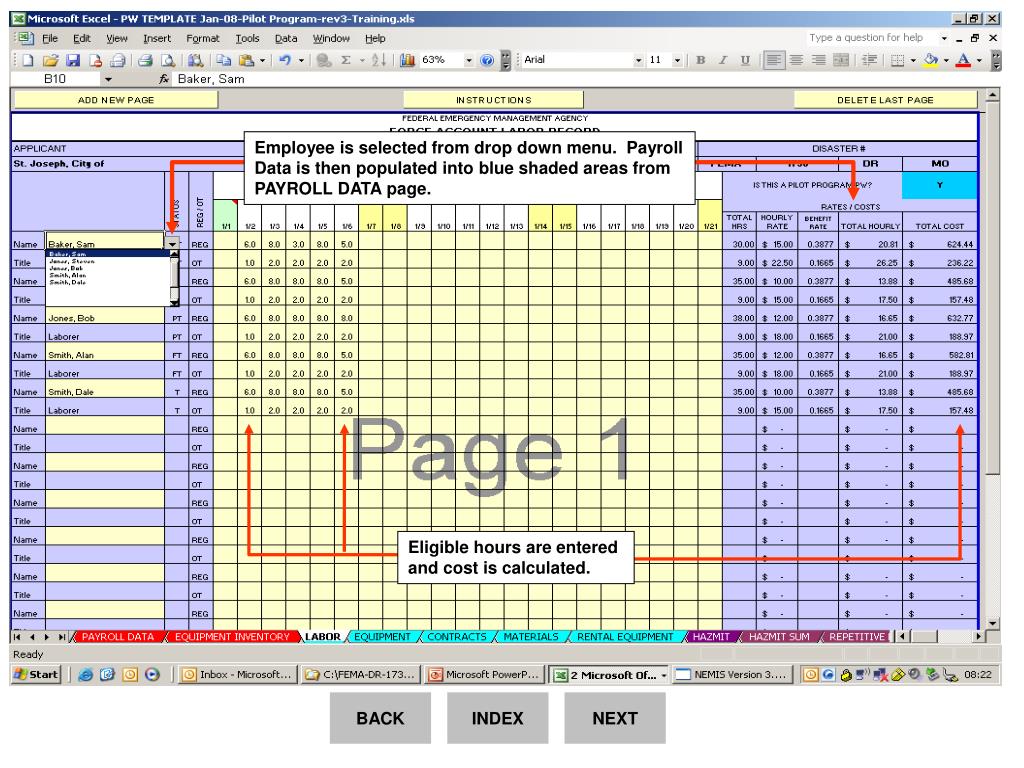This screenshot has height=768, width=1024.
Task: Toggle Bold formatting
Action: tap(700, 60)
